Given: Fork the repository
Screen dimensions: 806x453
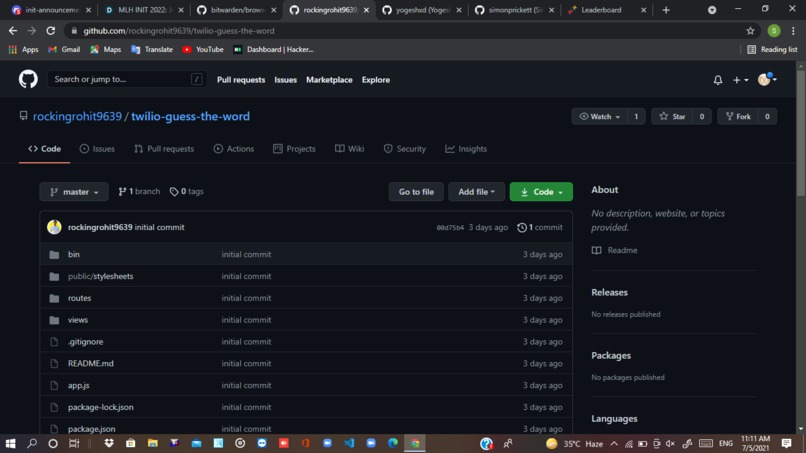Looking at the screenshot, I should pyautogui.click(x=738, y=117).
